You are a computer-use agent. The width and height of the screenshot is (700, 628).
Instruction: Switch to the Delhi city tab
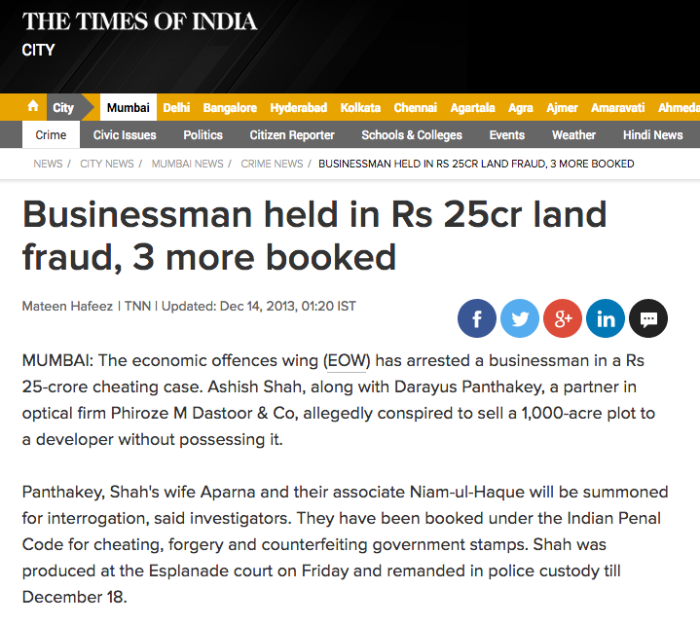pyautogui.click(x=176, y=108)
